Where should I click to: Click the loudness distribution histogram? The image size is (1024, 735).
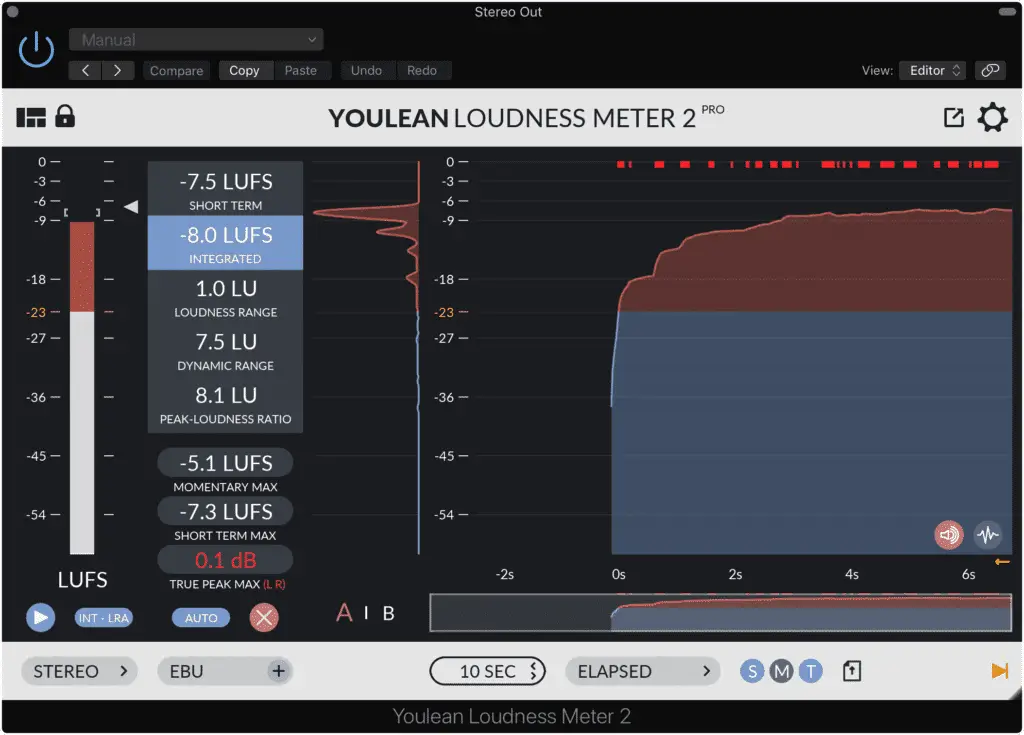click(366, 358)
